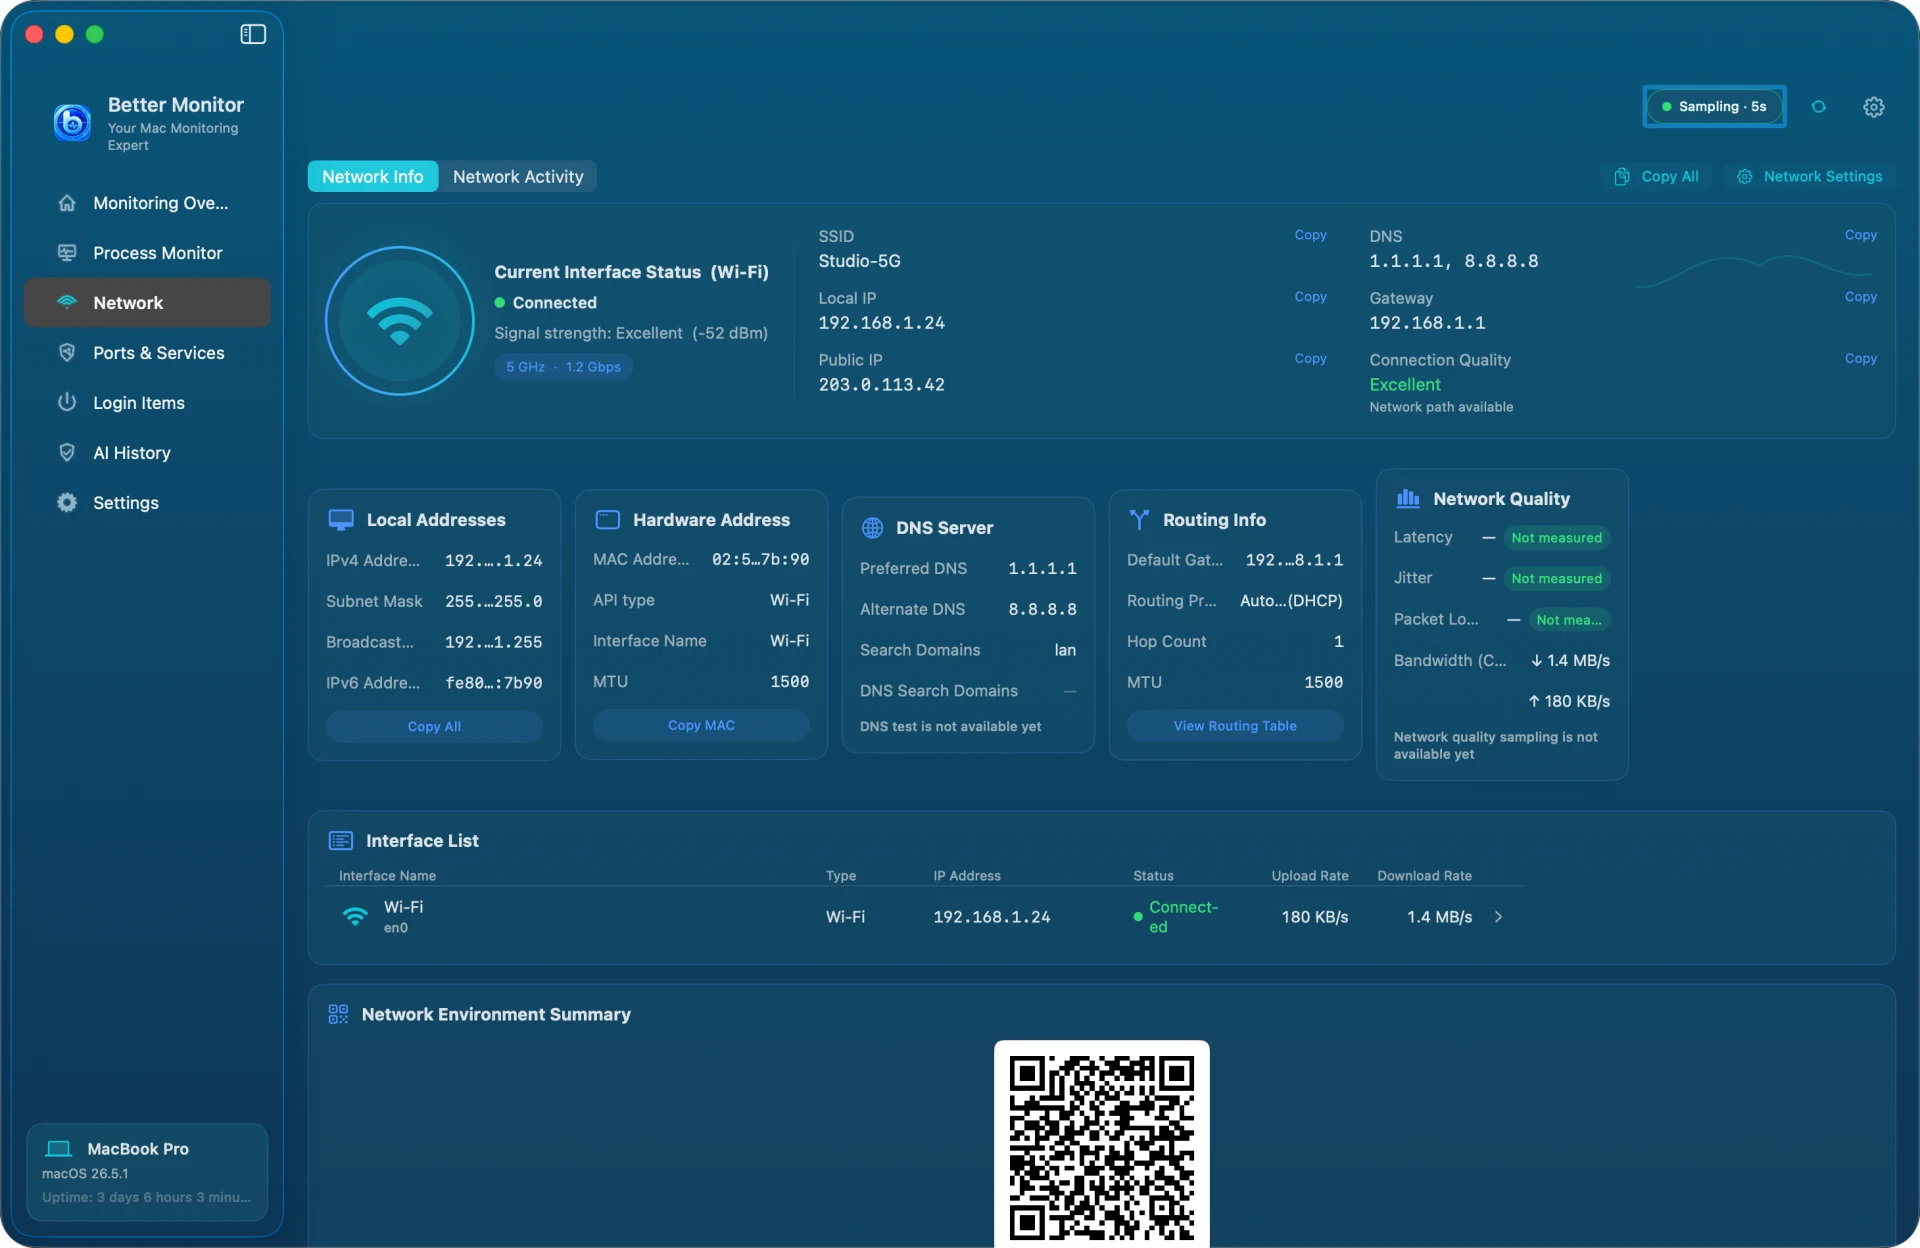Click the Hardware Address card icon
Image resolution: width=1920 pixels, height=1248 pixels.
click(x=608, y=520)
